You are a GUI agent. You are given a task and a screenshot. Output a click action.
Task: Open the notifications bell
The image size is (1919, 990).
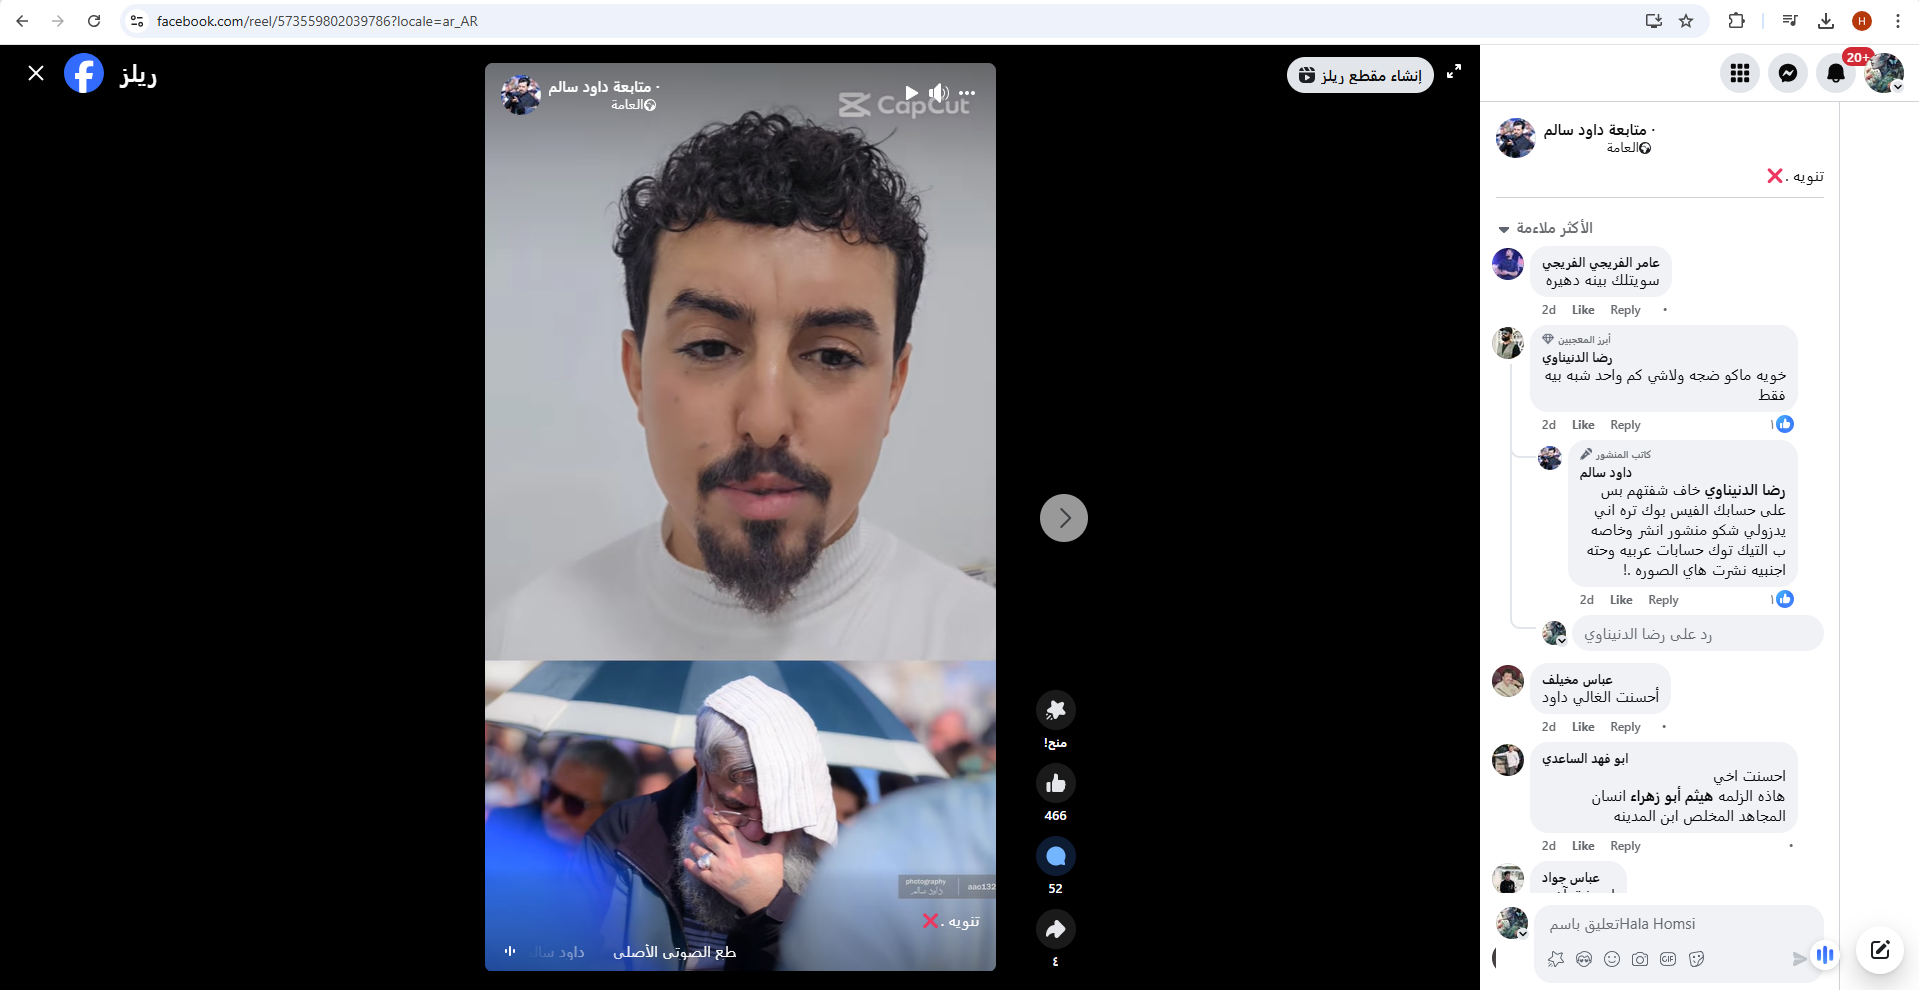point(1836,73)
